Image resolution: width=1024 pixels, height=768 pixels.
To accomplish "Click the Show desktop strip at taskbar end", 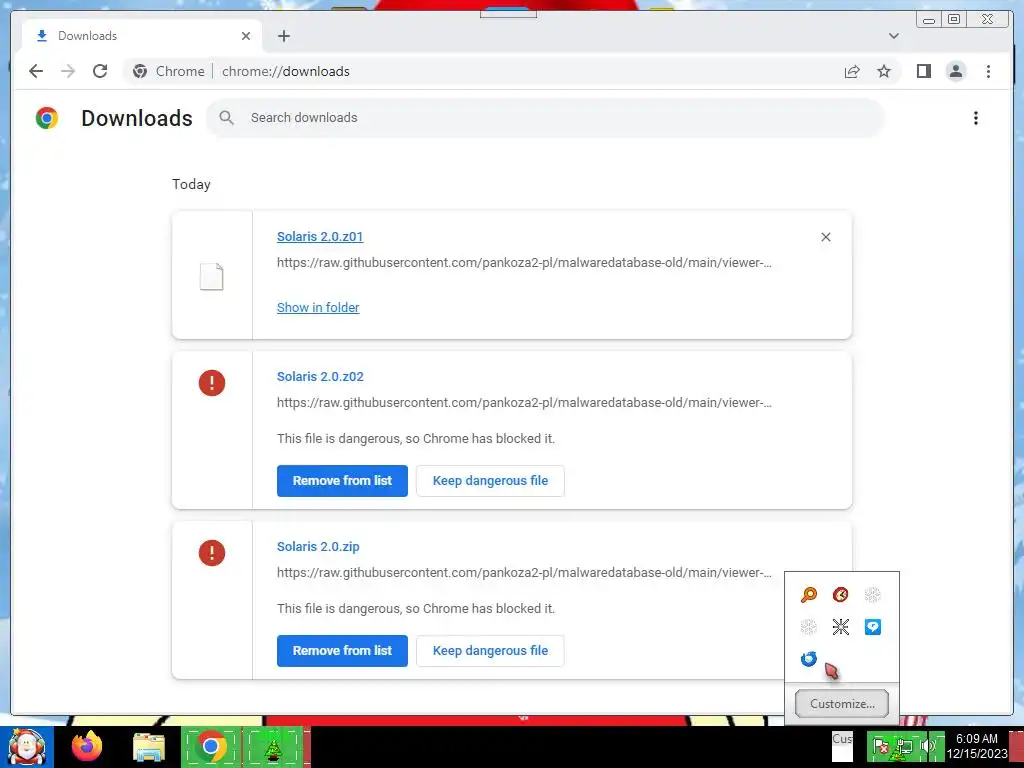I will 1017,747.
